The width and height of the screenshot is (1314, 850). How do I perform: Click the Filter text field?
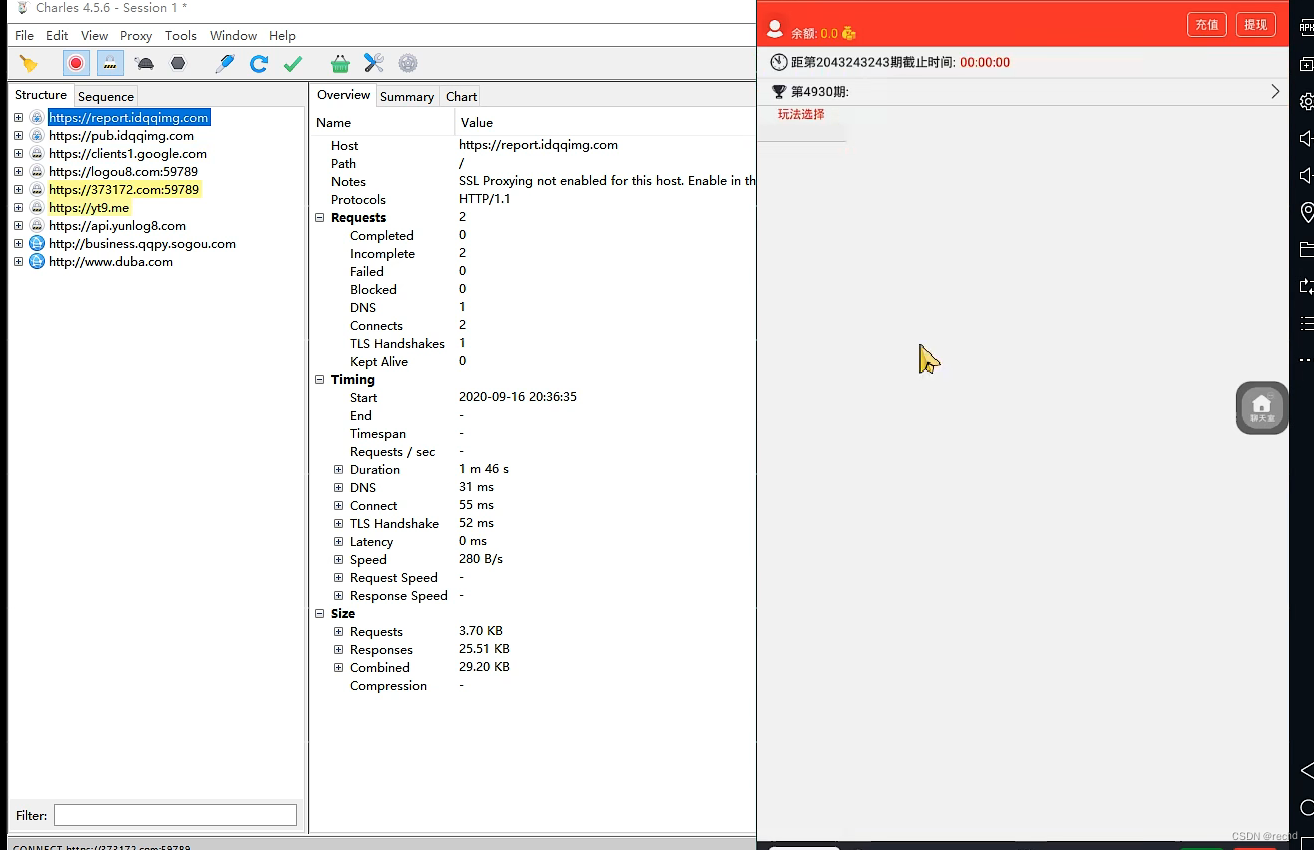(175, 815)
